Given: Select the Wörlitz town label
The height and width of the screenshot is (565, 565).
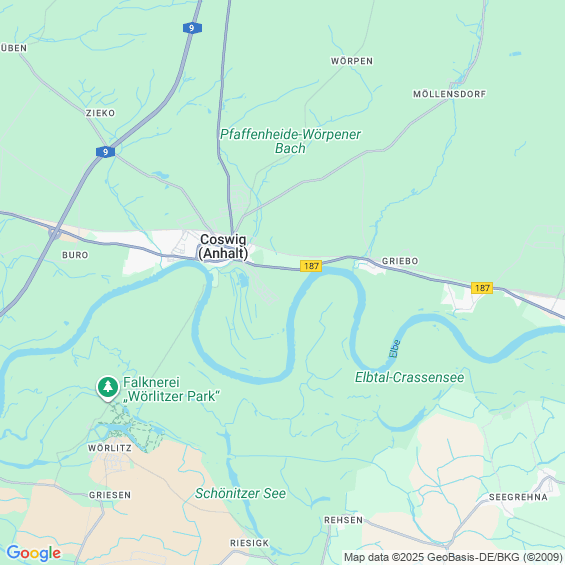Looking at the screenshot, I should tap(110, 448).
